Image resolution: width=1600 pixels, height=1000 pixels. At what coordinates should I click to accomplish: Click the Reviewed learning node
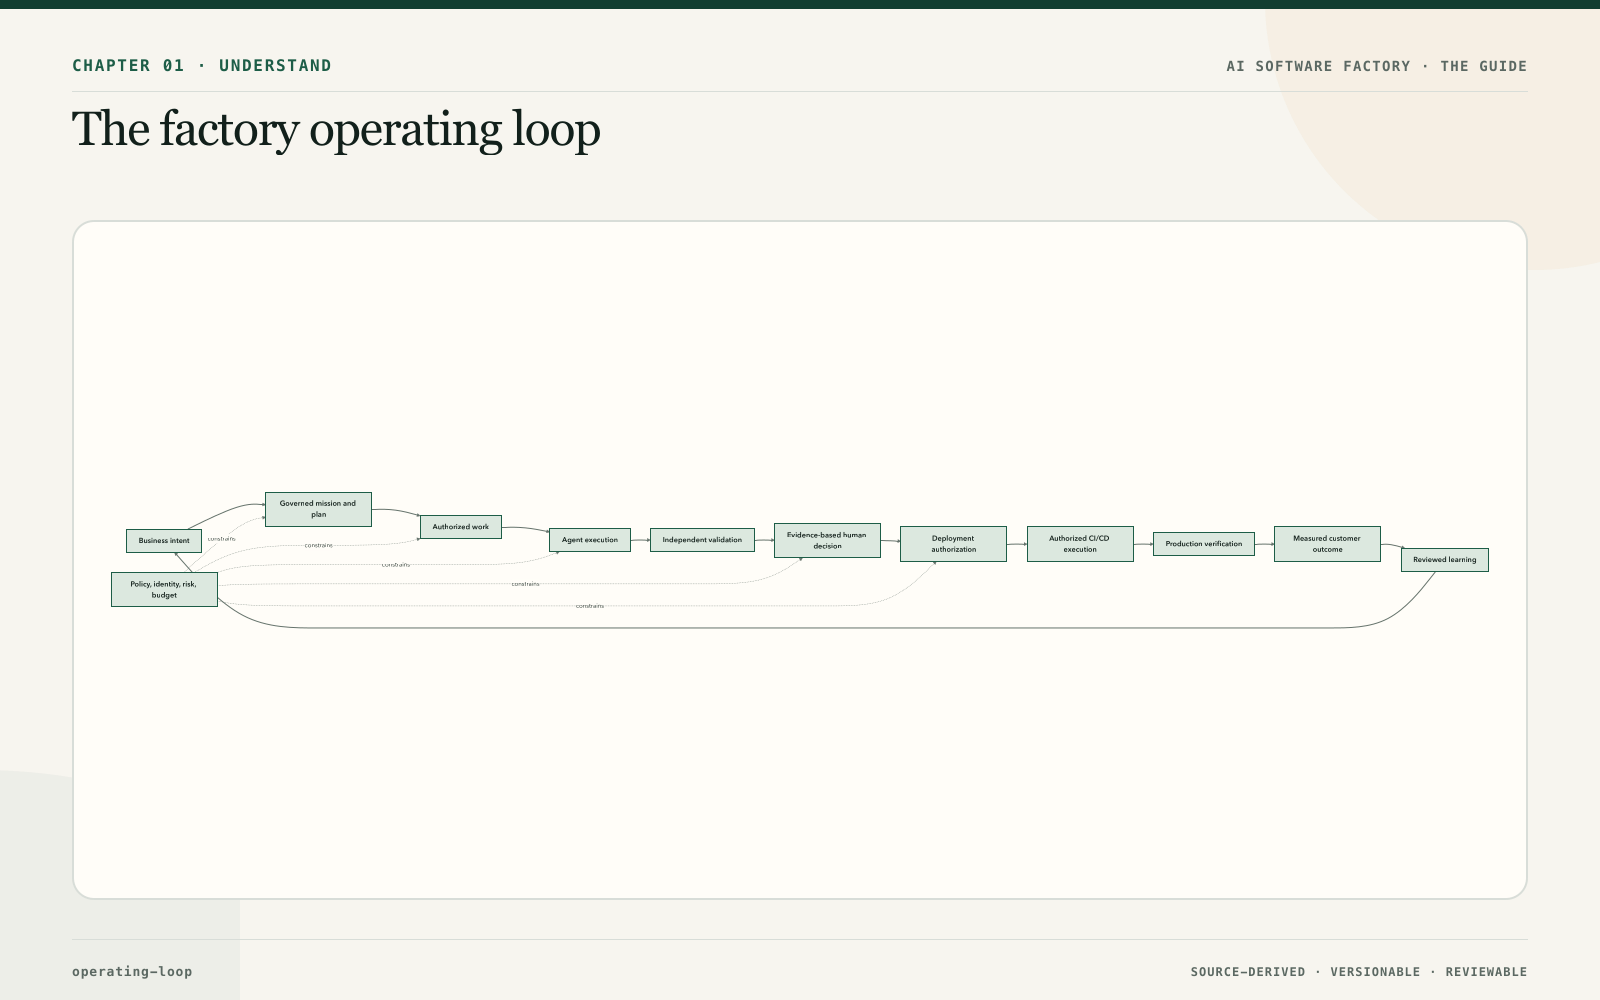[1445, 560]
